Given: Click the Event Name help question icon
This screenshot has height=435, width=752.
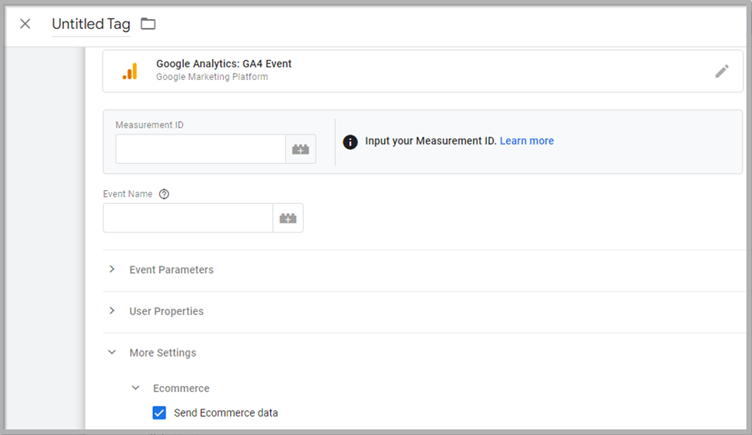Looking at the screenshot, I should click(x=164, y=194).
